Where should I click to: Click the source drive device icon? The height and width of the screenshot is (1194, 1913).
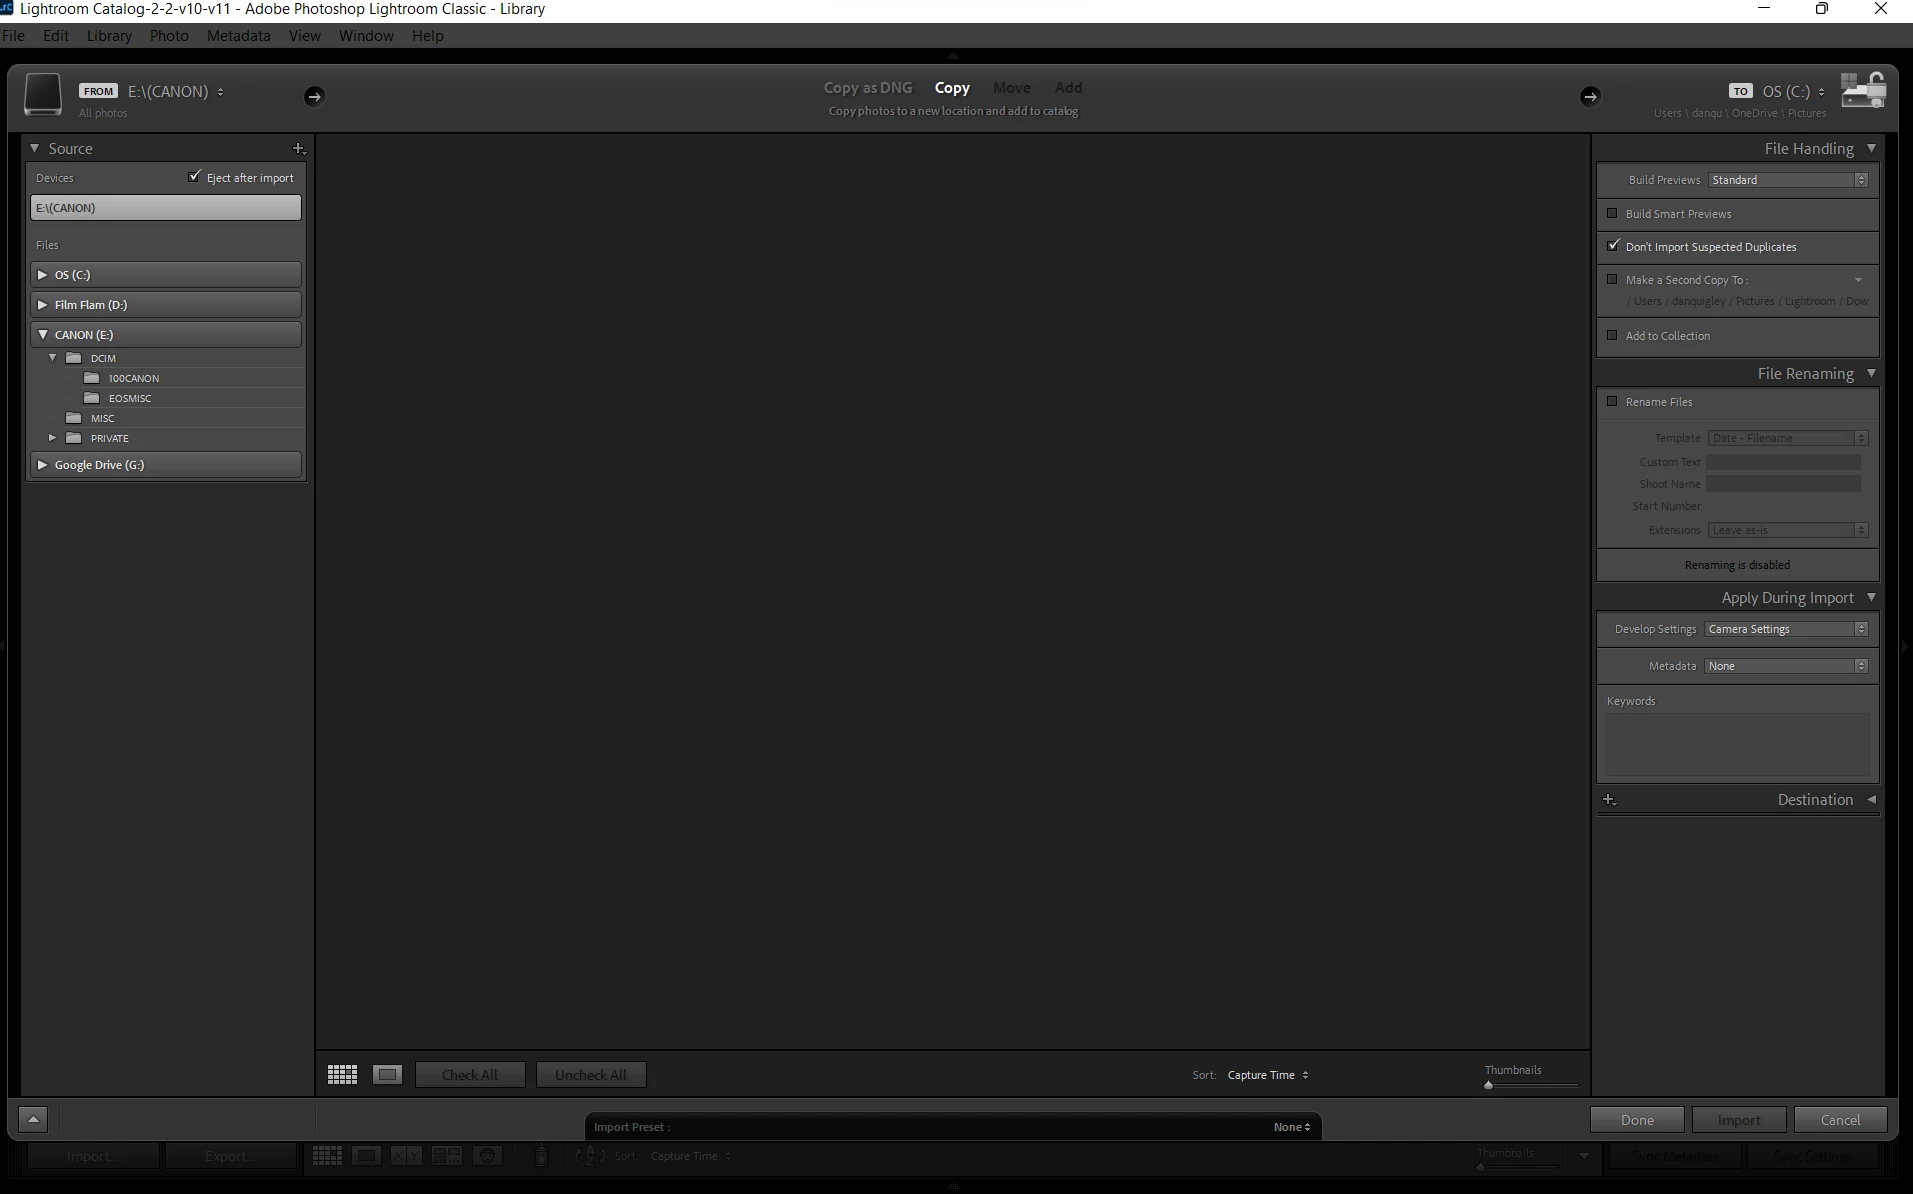[x=43, y=94]
